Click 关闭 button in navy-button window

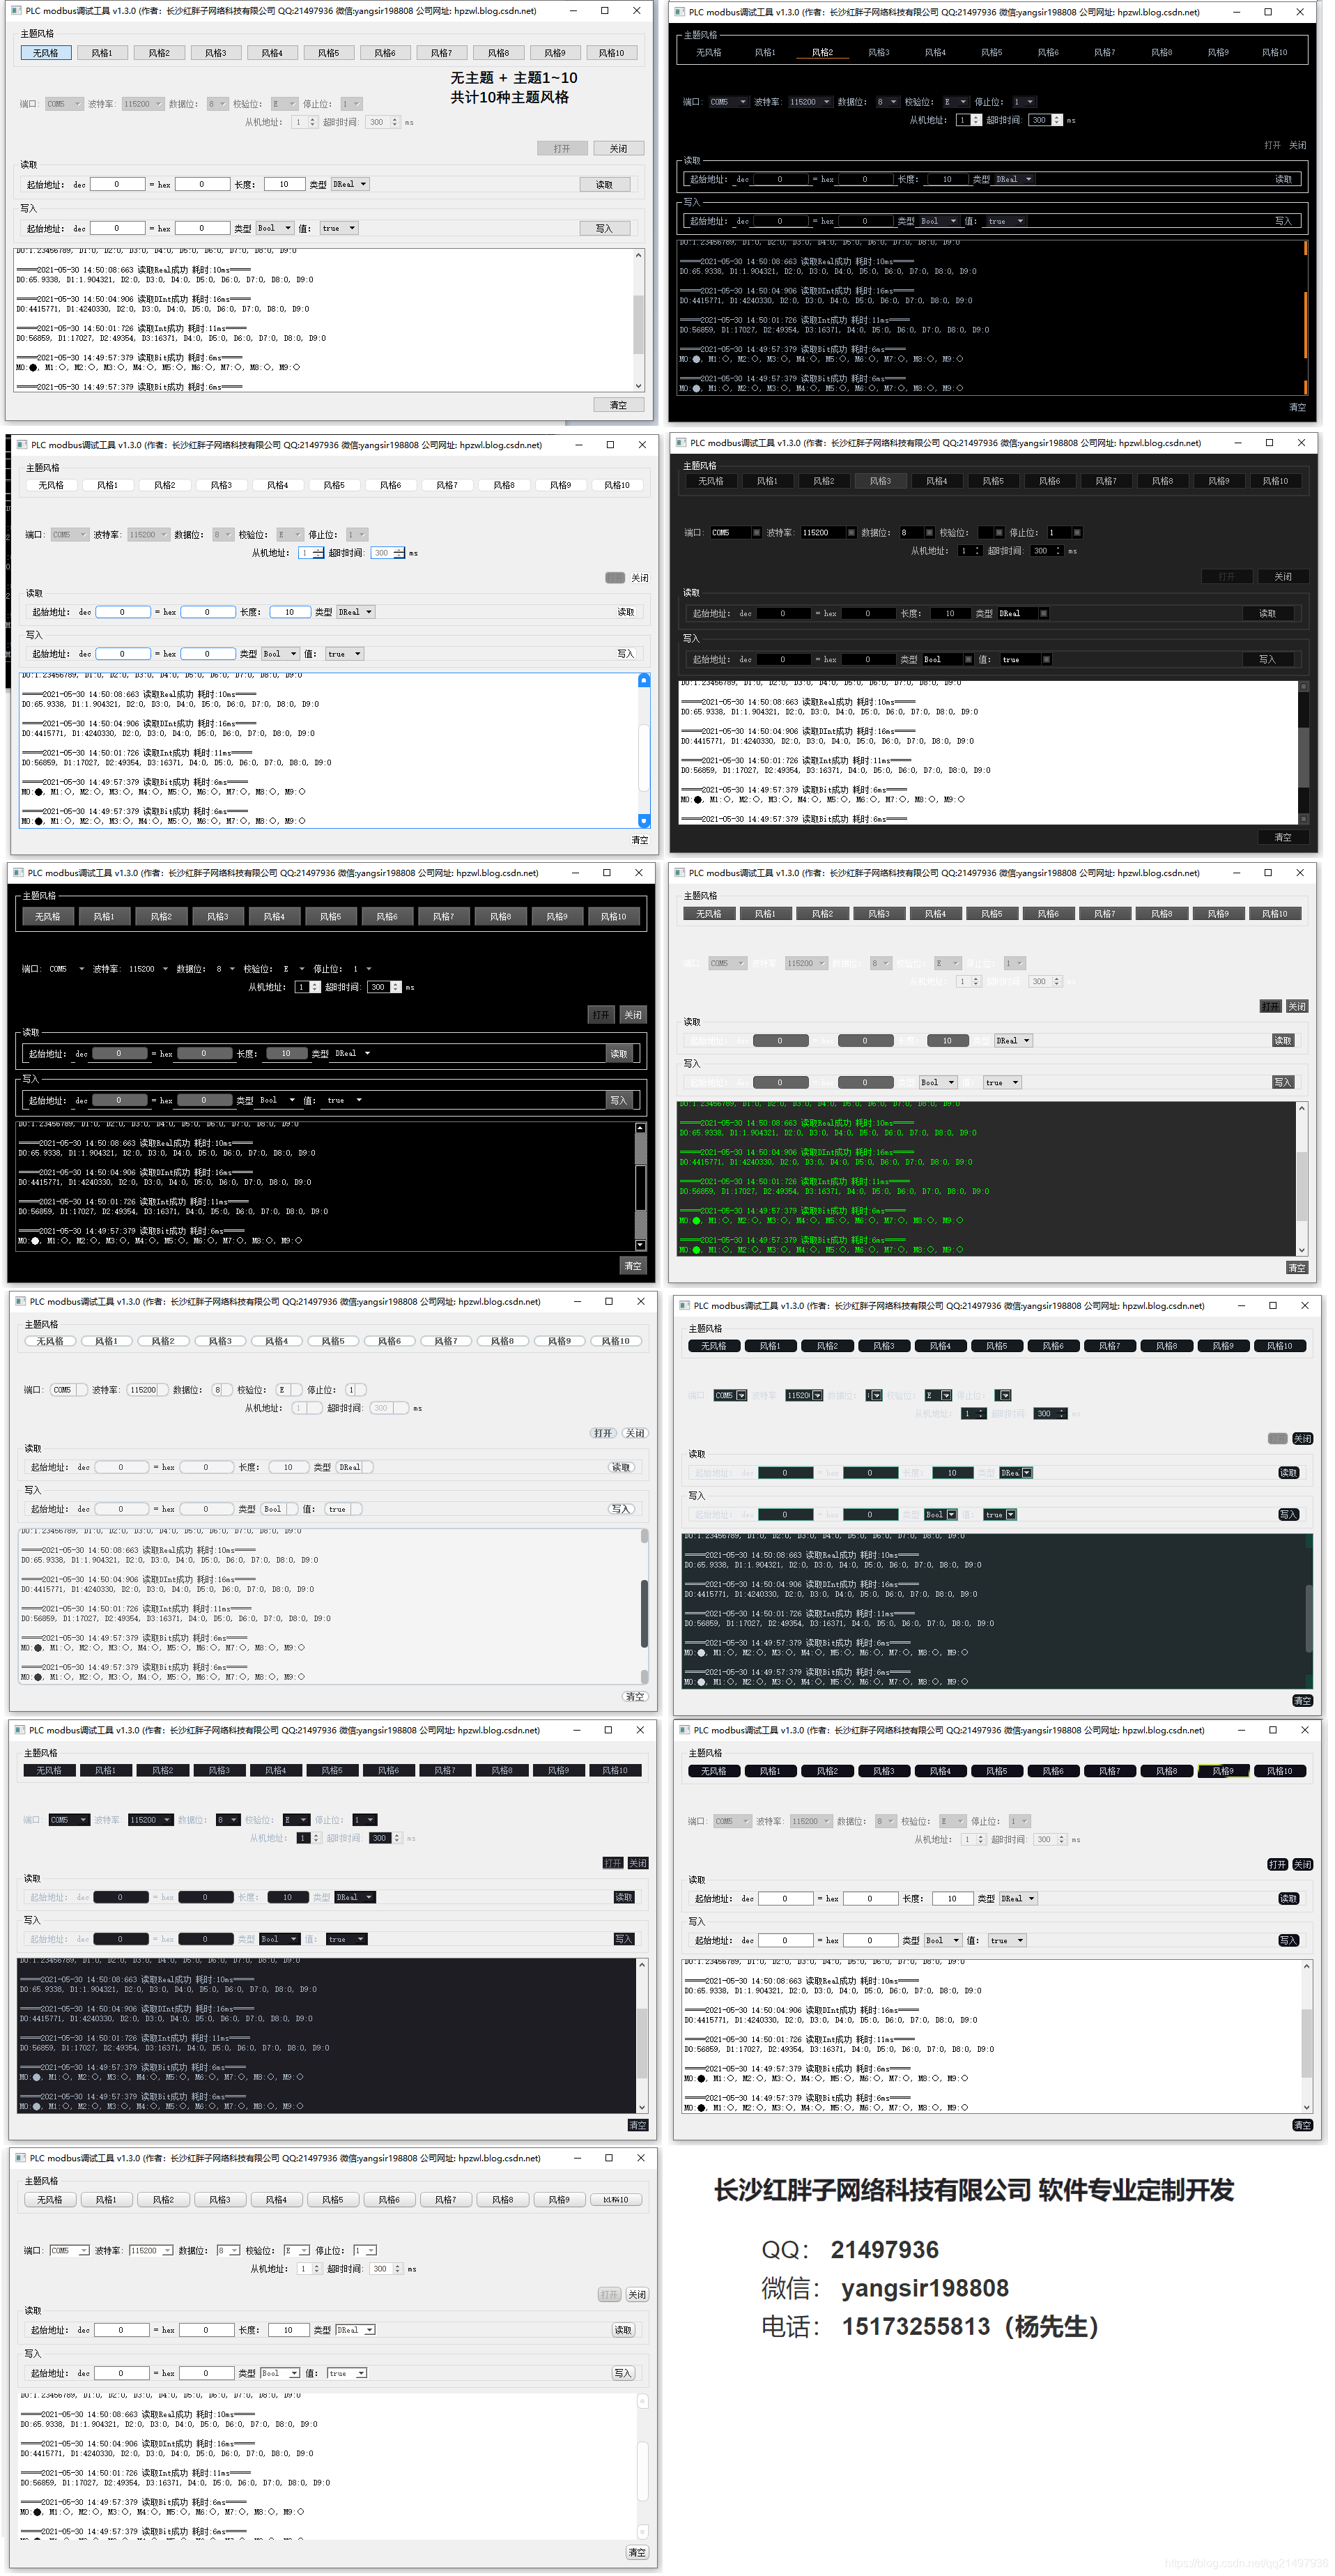point(638,1863)
